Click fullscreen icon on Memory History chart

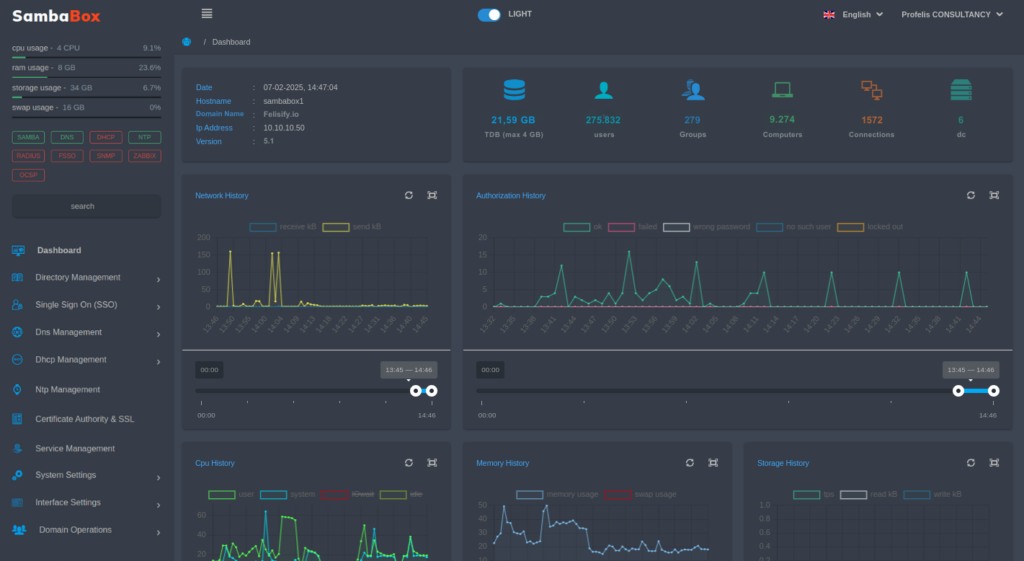pyautogui.click(x=713, y=463)
